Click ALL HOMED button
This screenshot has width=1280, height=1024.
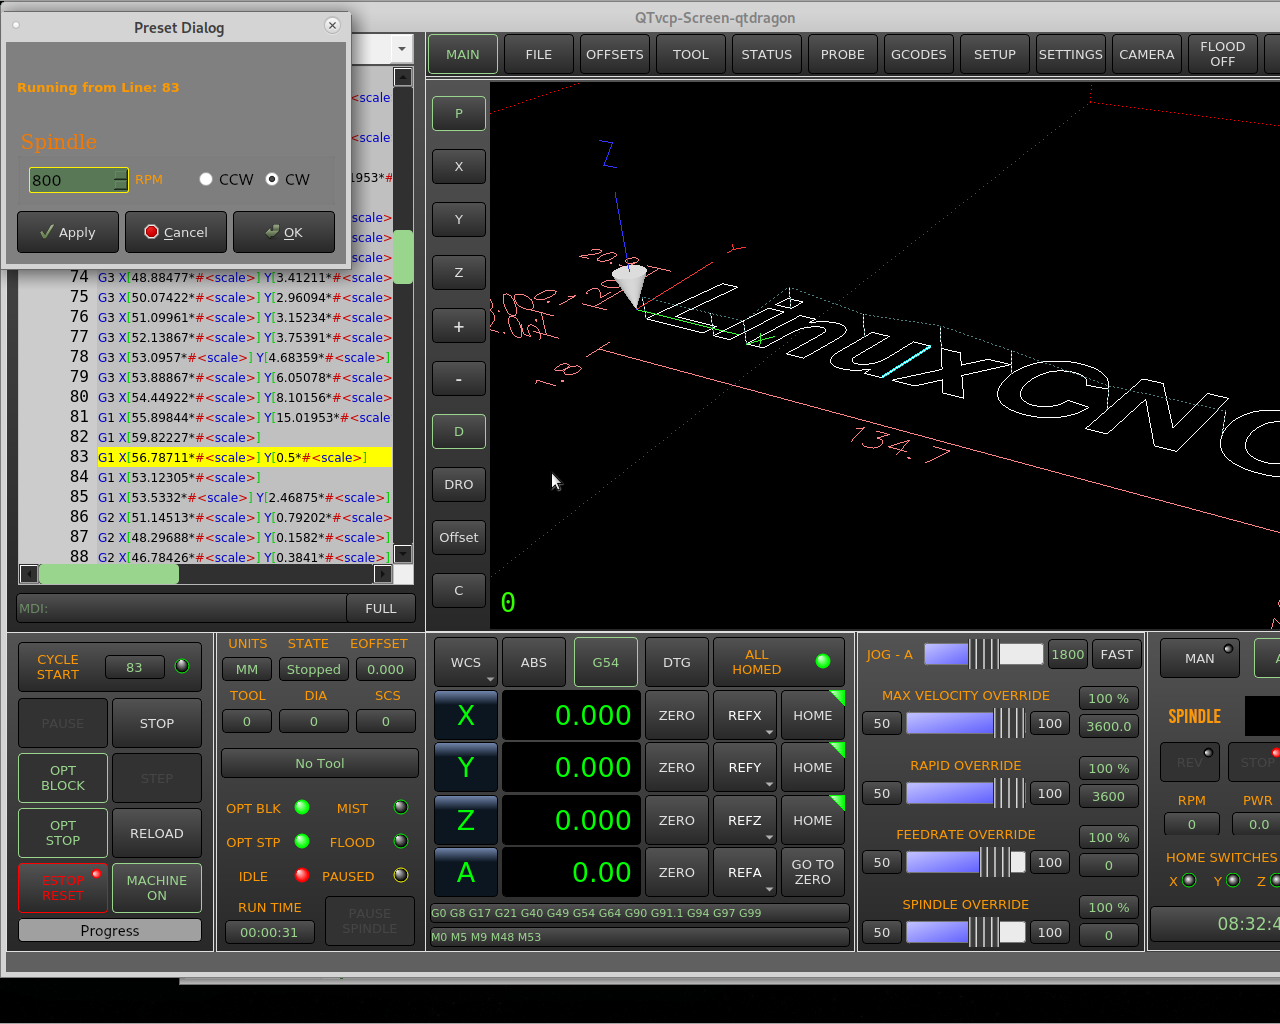(x=779, y=662)
